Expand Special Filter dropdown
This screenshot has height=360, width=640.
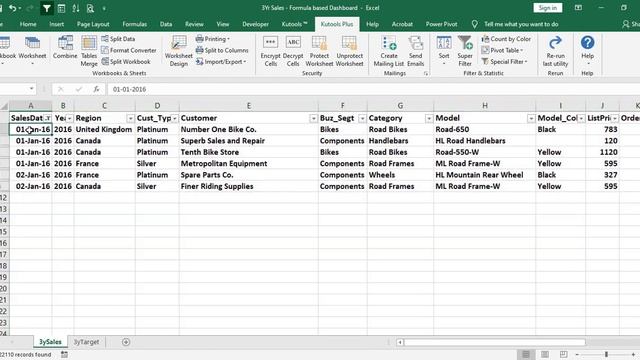[x=504, y=62]
